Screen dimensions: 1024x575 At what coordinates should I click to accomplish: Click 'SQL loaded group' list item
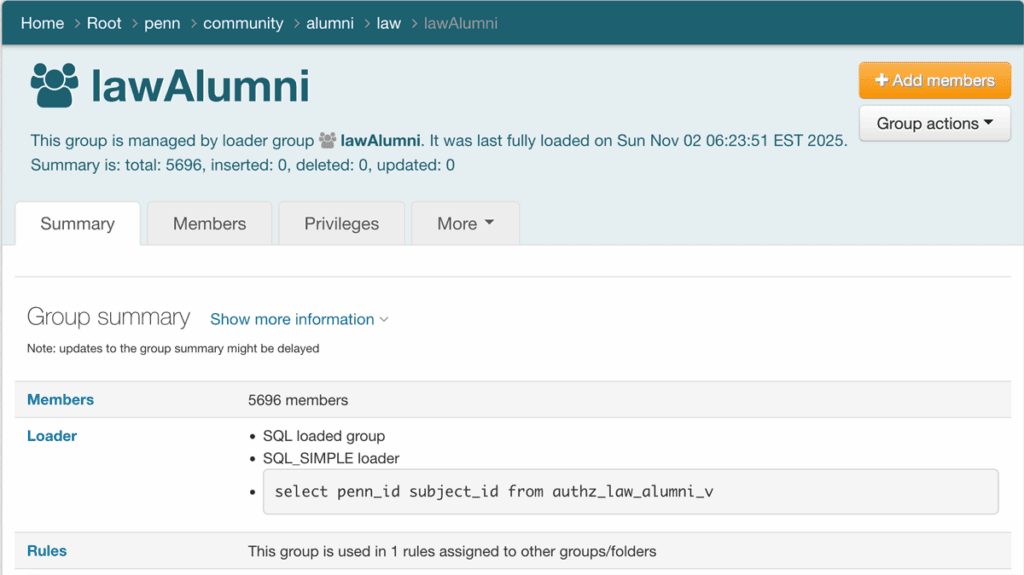[x=324, y=436]
